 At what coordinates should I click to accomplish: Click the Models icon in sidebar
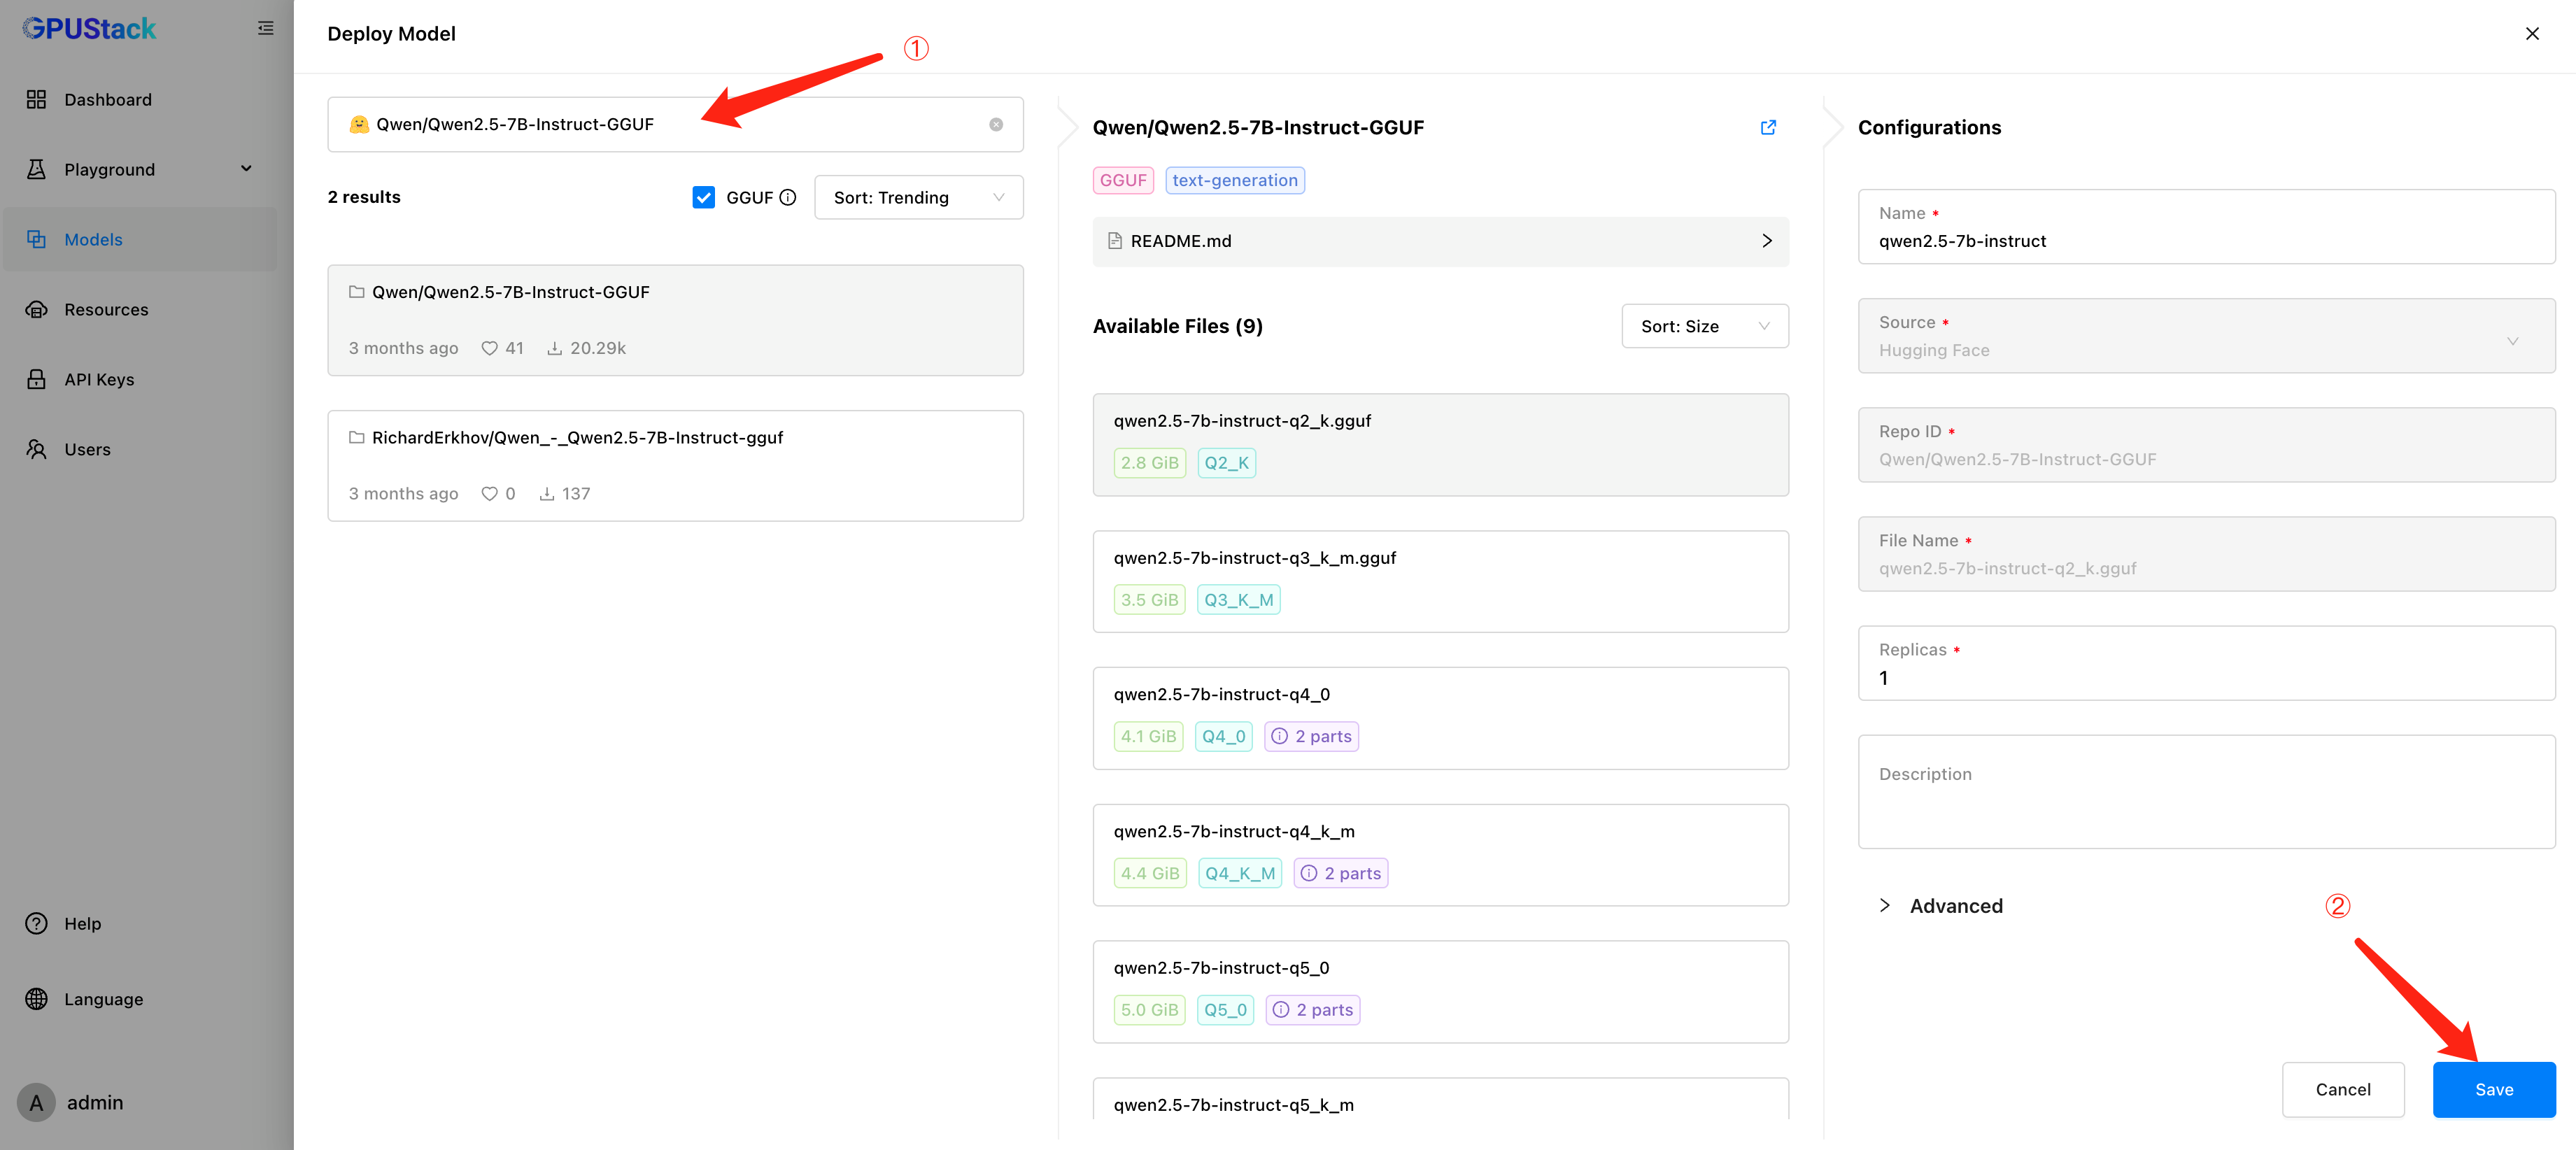click(36, 239)
